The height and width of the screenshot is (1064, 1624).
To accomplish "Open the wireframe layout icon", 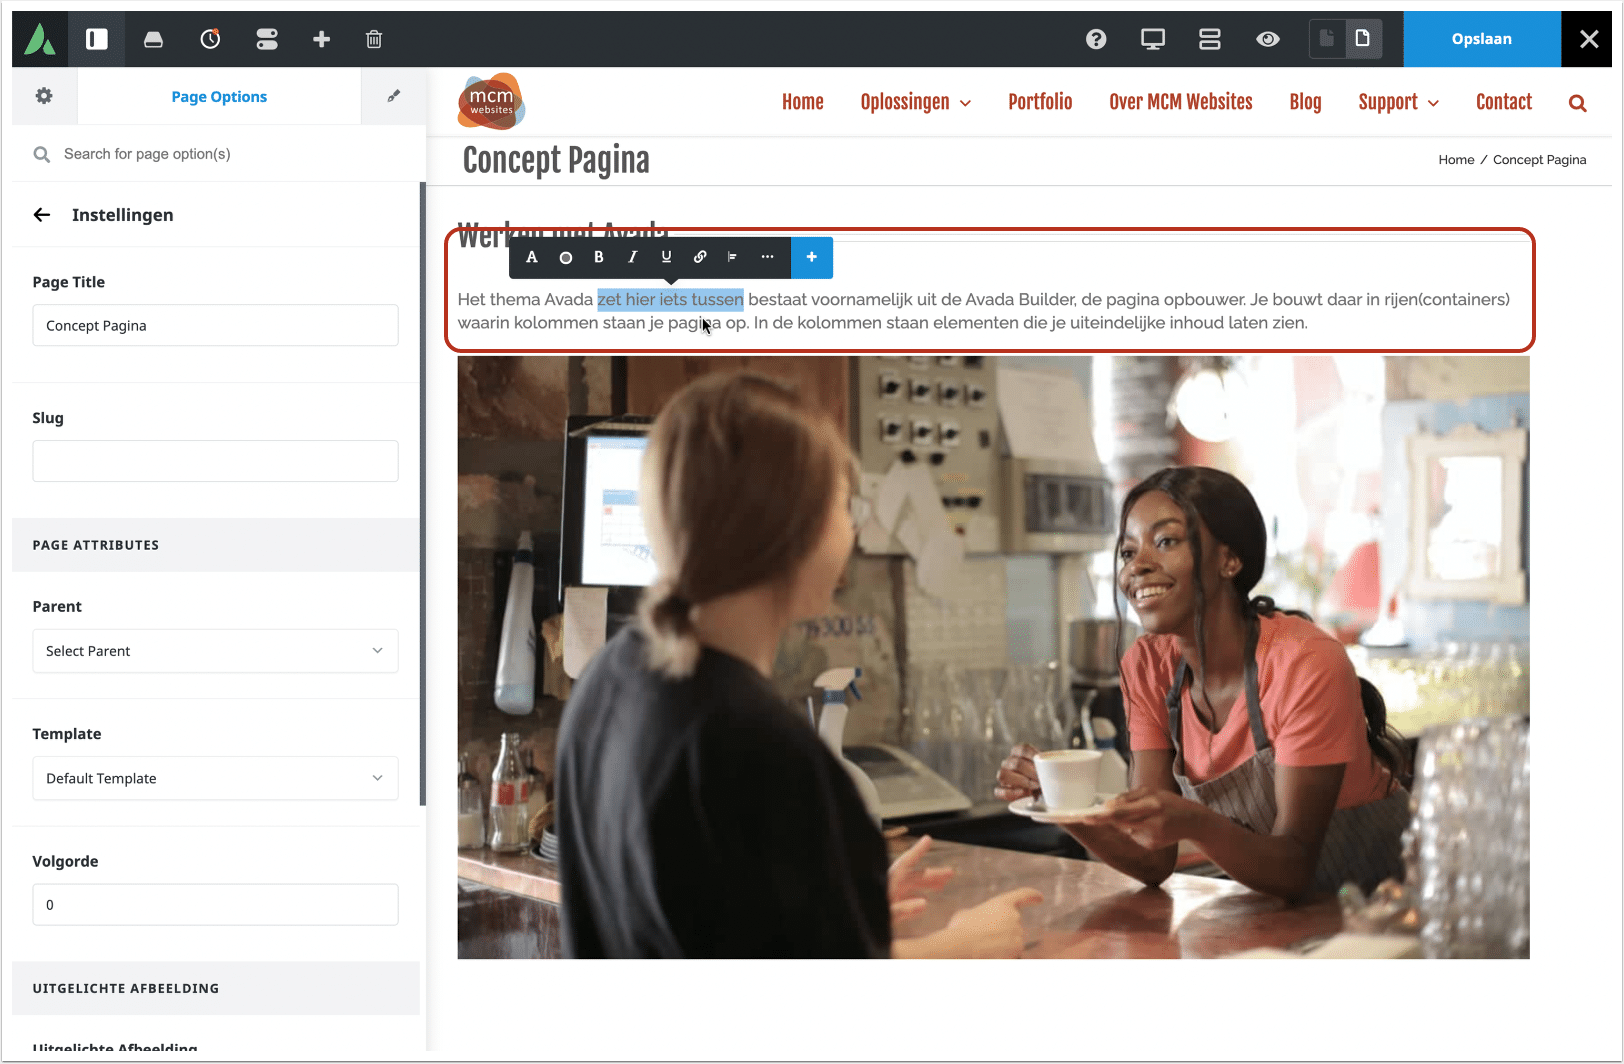I will 1210,39.
